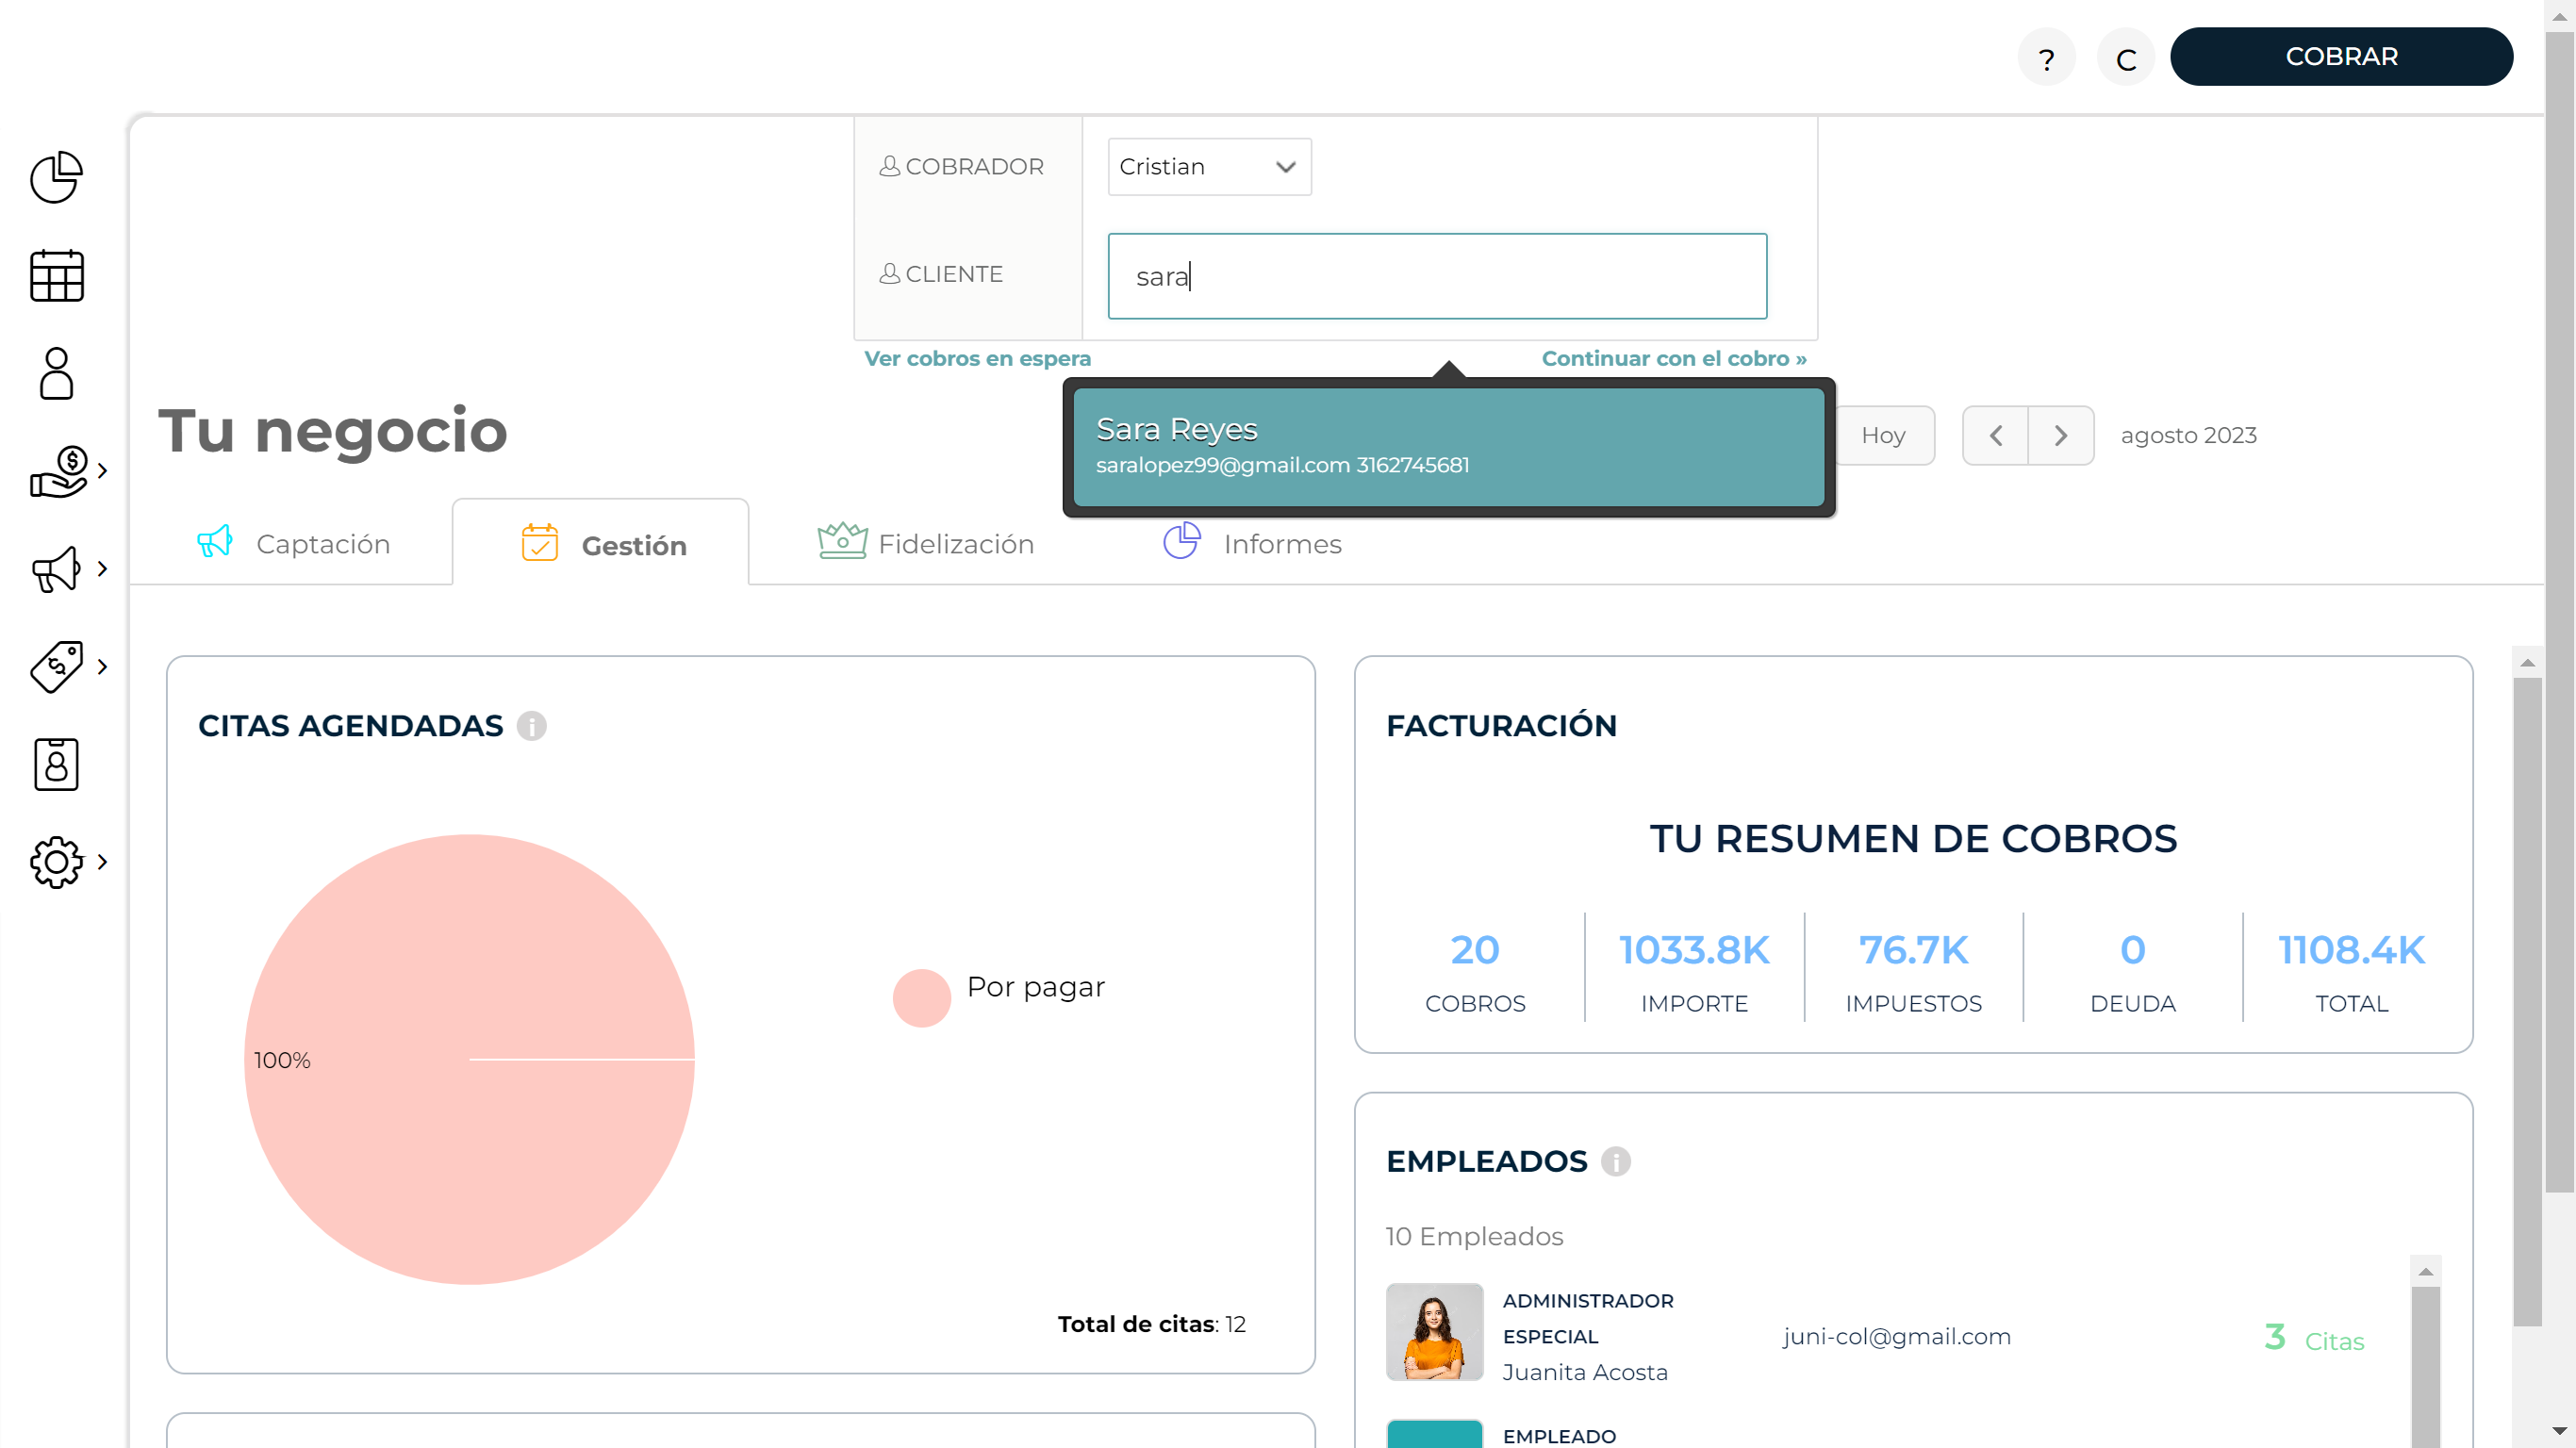This screenshot has height=1448, width=2576.
Task: Click the 3 Citas count for Juanita
Action: coord(2314,1337)
